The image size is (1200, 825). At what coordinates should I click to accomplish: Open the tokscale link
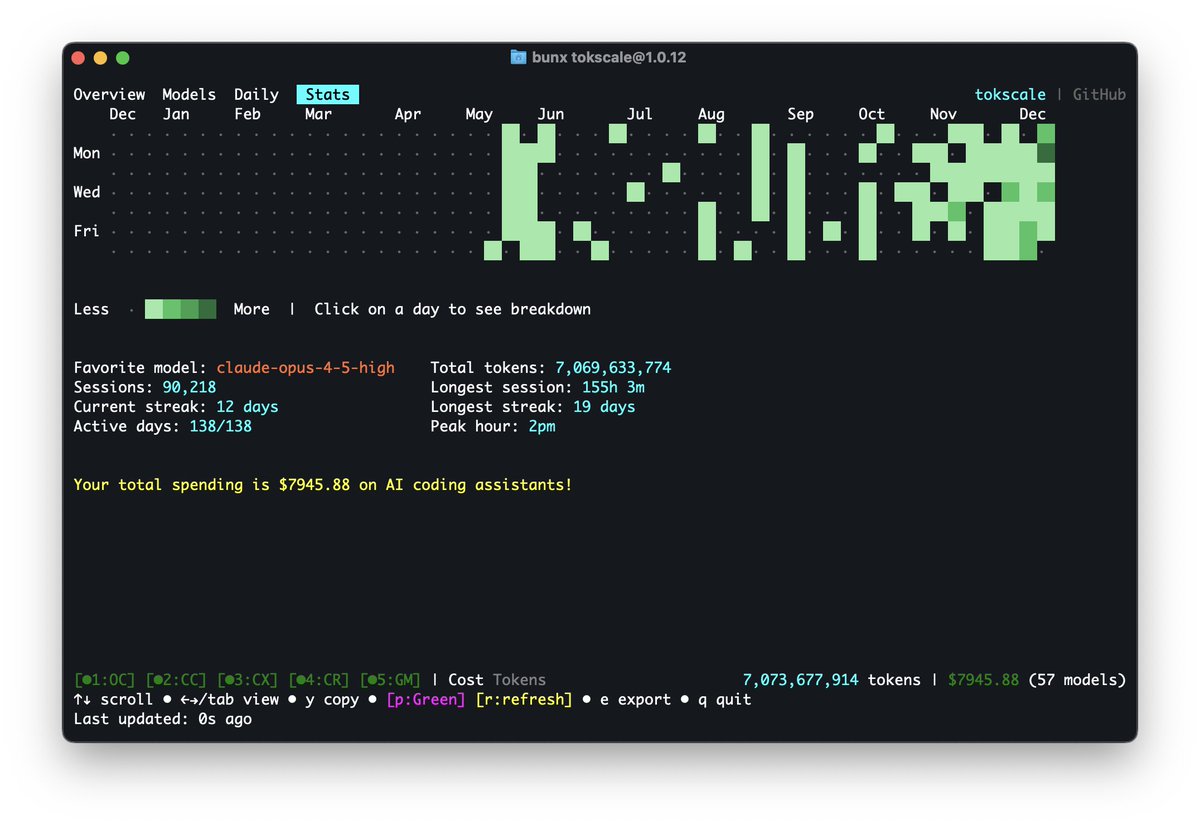(x=1010, y=94)
